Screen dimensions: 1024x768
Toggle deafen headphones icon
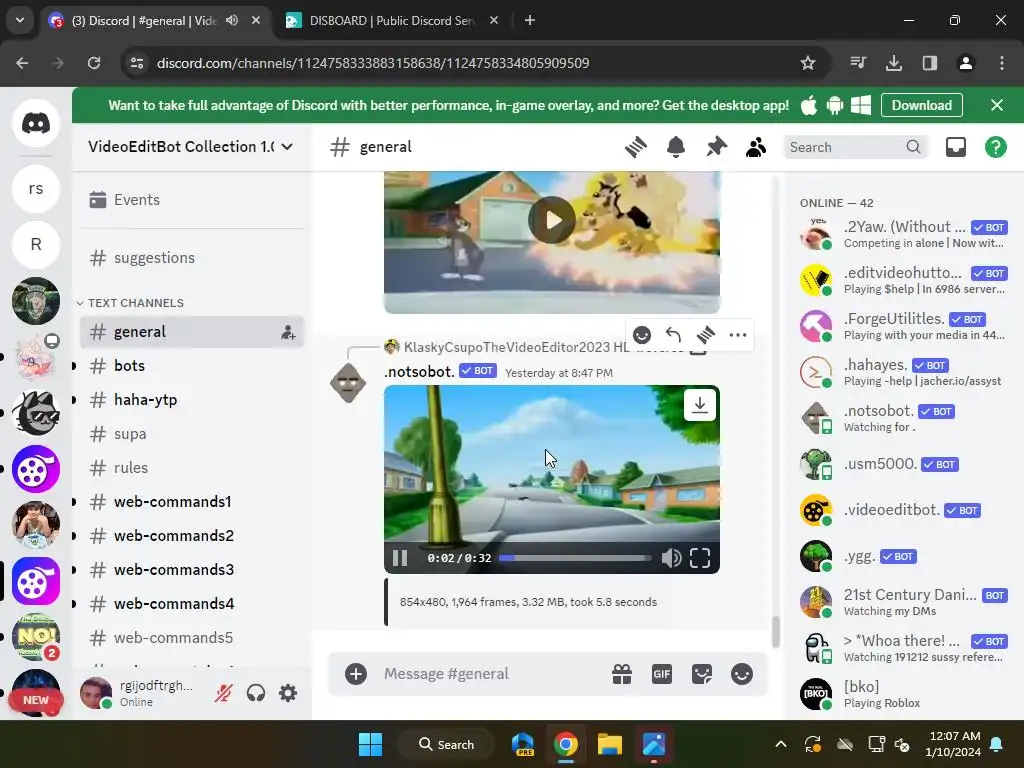tap(256, 693)
